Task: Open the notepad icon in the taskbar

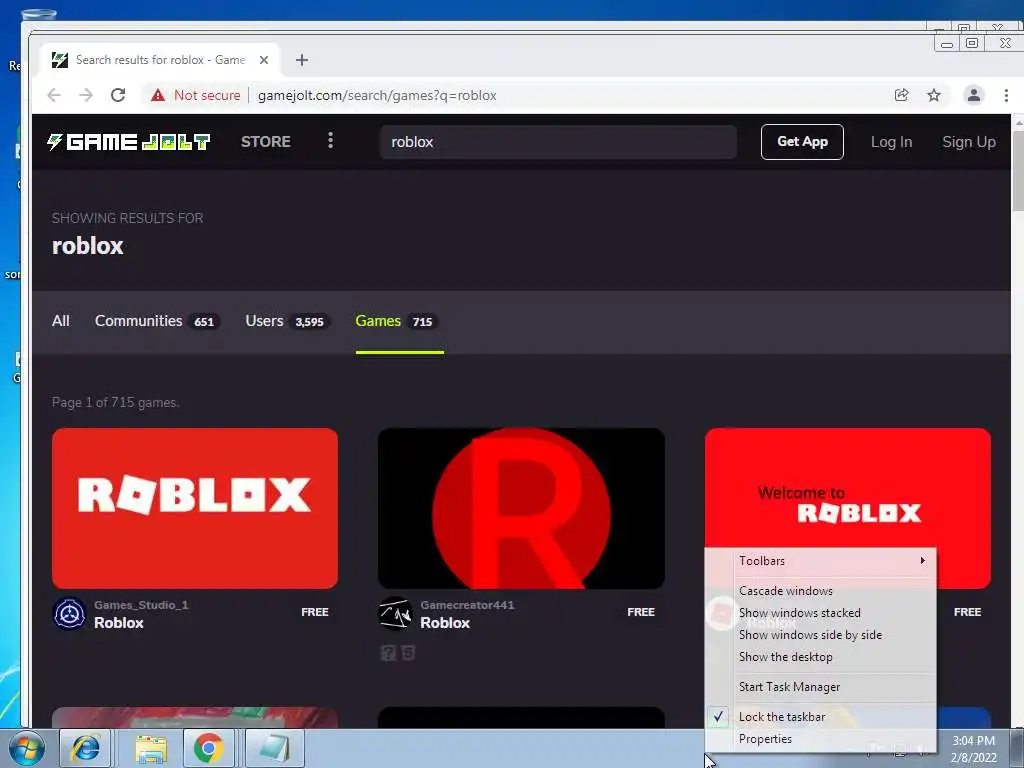Action: [275, 748]
